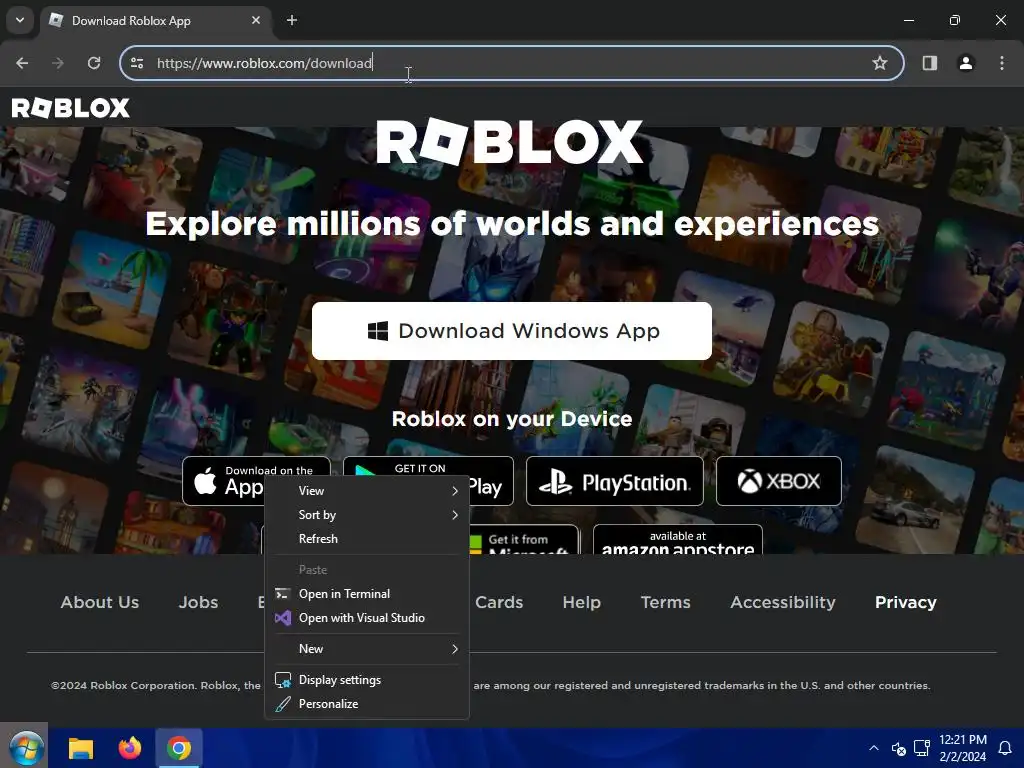Screen dimensions: 1024x768
Task: Choose Open with Visual Studio
Action: (x=366, y=618)
